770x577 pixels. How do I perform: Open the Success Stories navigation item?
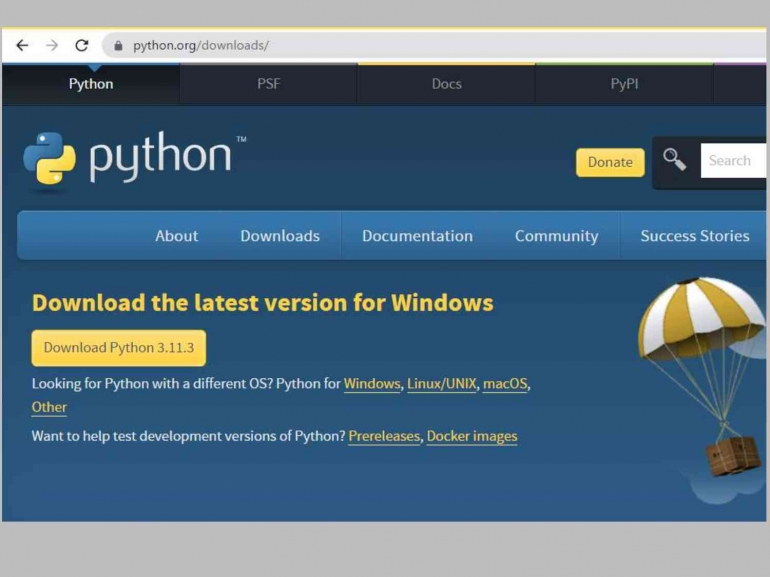pyautogui.click(x=695, y=236)
